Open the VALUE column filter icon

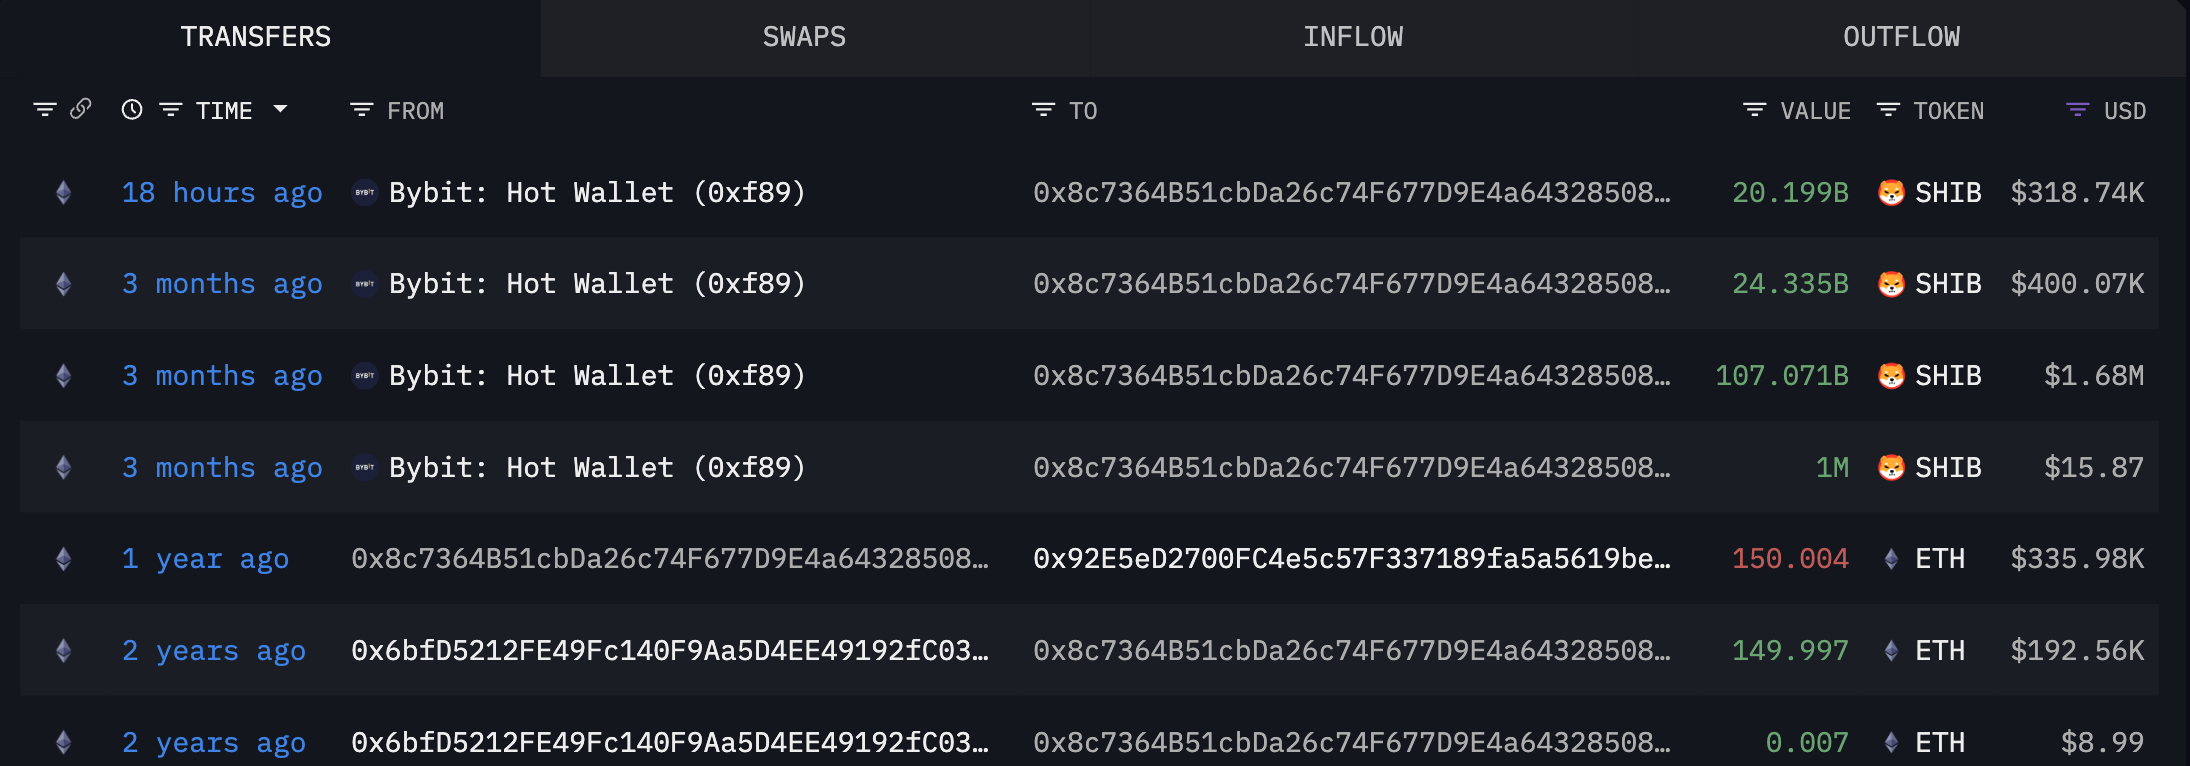point(1754,110)
